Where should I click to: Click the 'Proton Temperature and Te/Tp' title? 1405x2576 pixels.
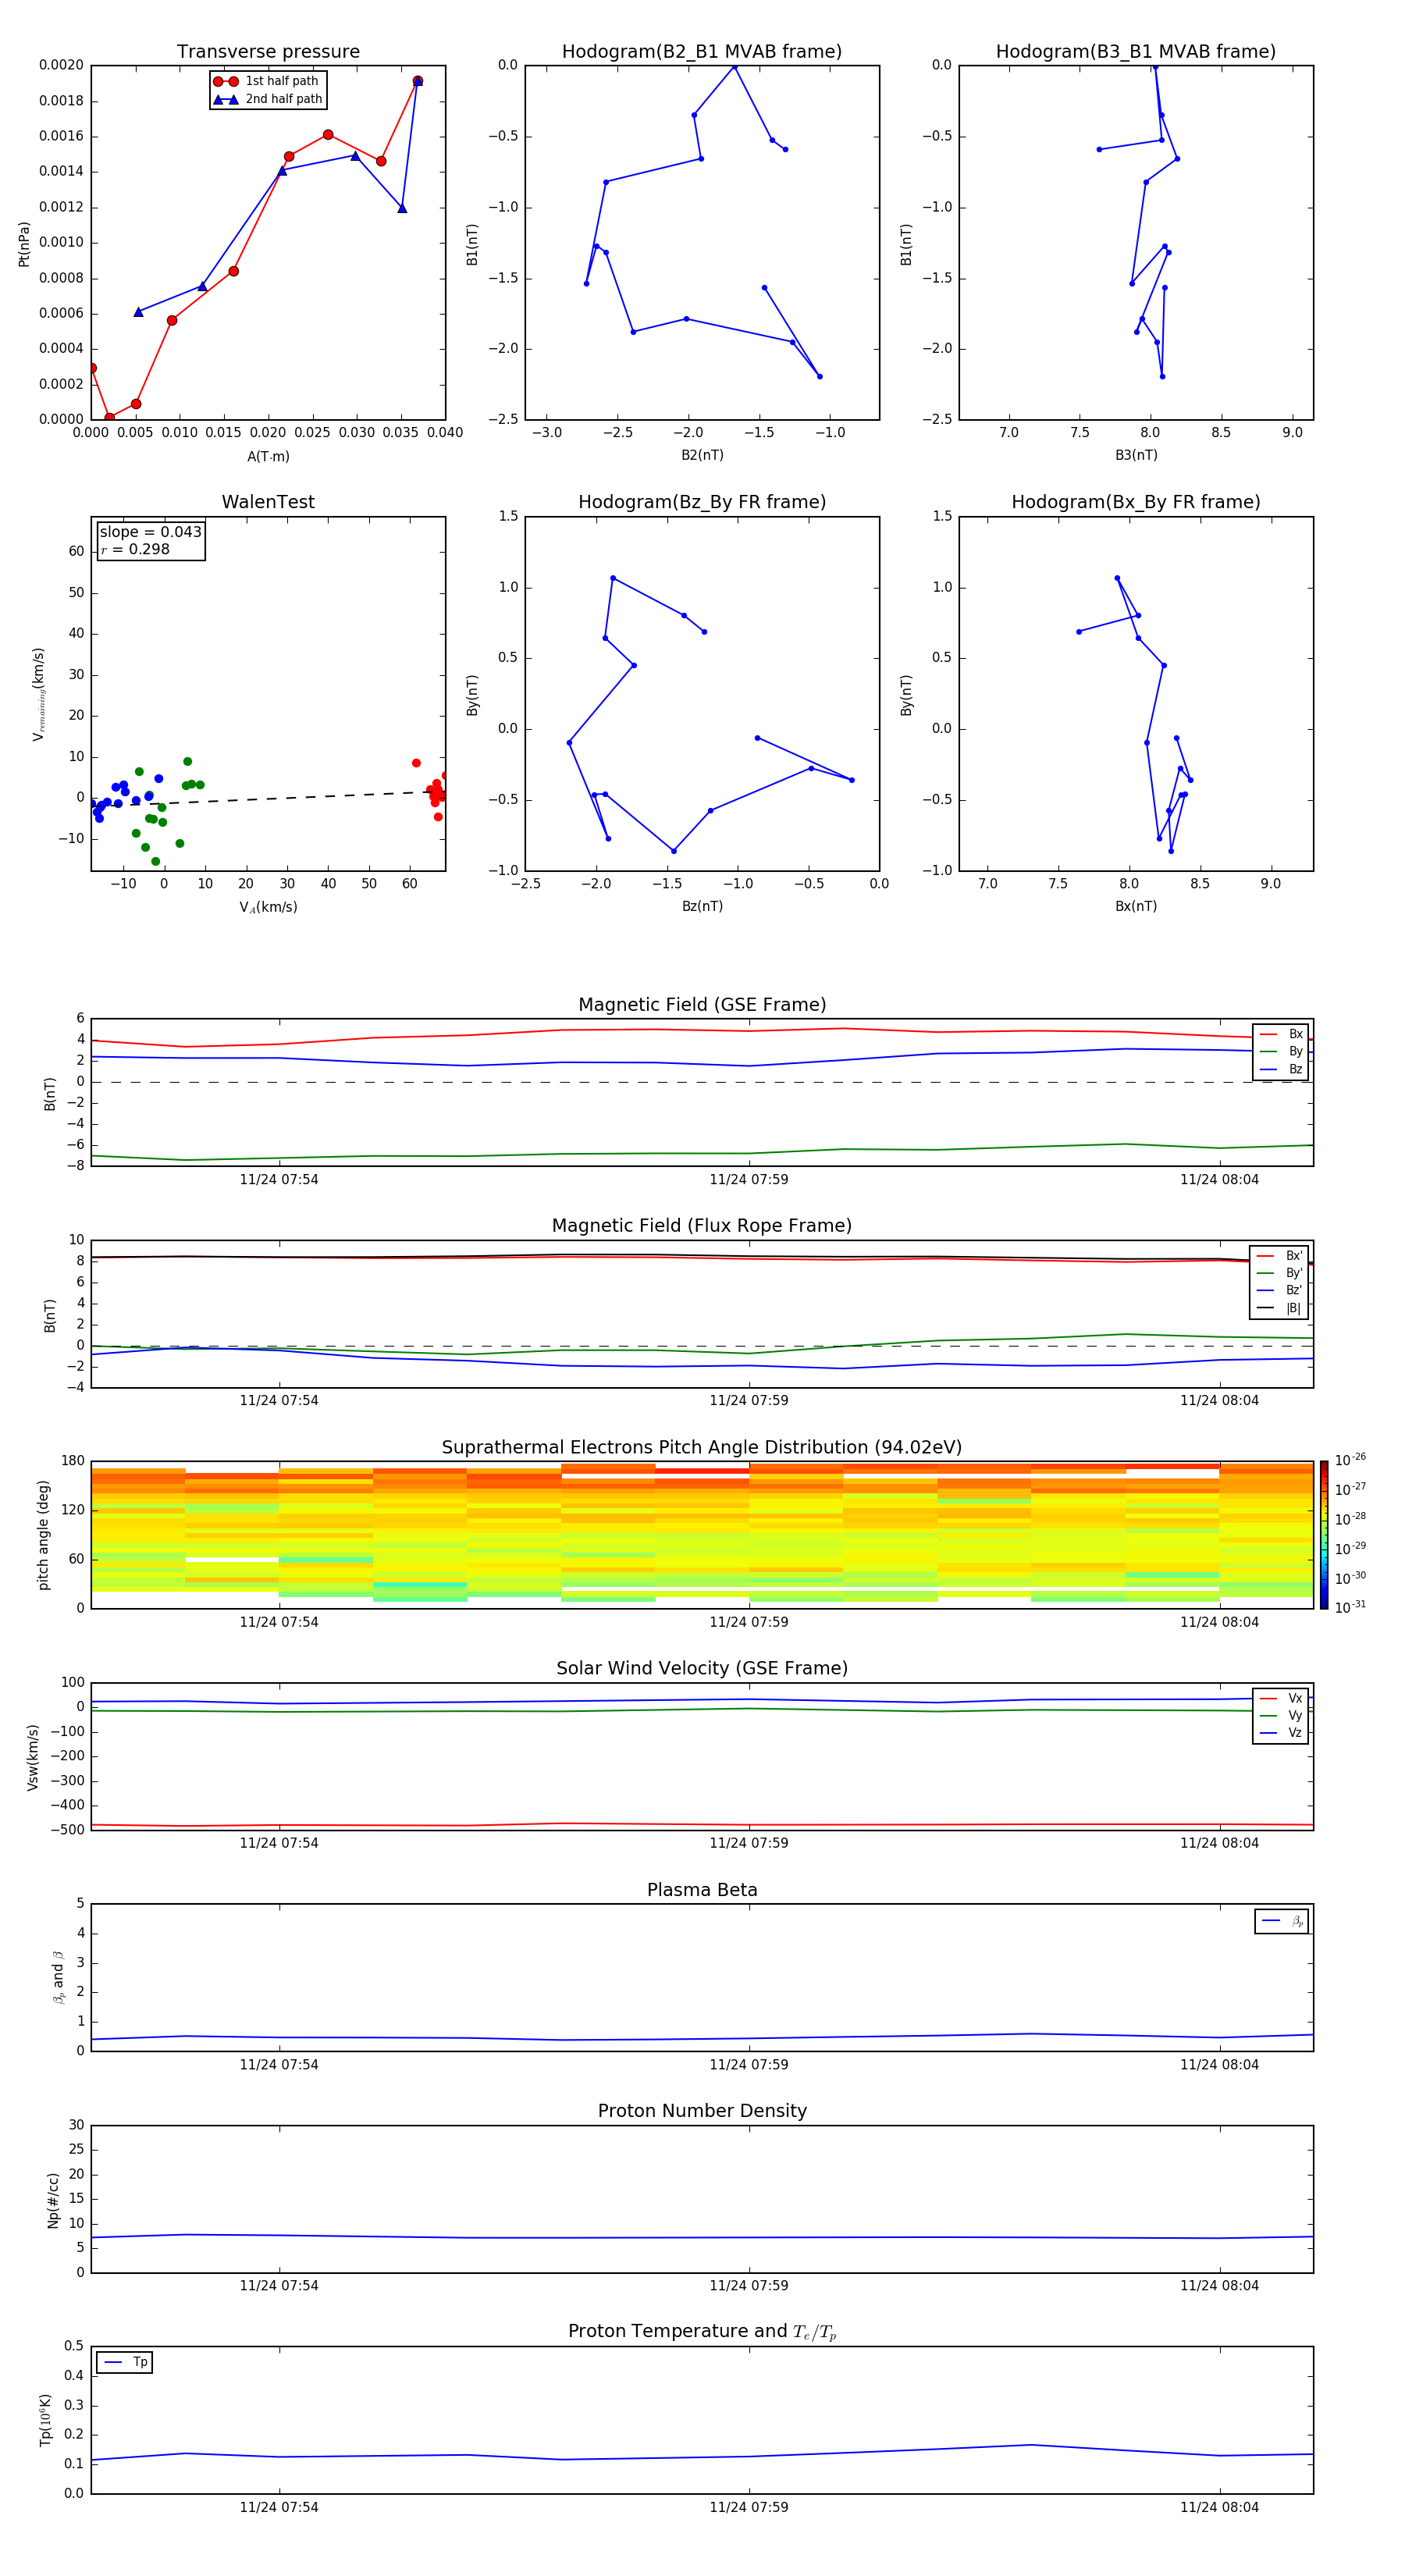click(x=702, y=2332)
